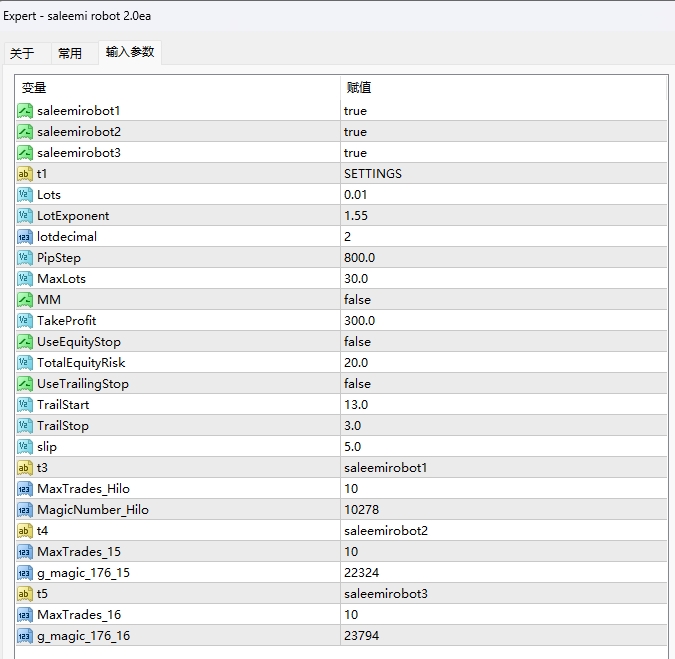
Task: Select the boolean icon beside MM
Action: pyautogui.click(x=25, y=300)
